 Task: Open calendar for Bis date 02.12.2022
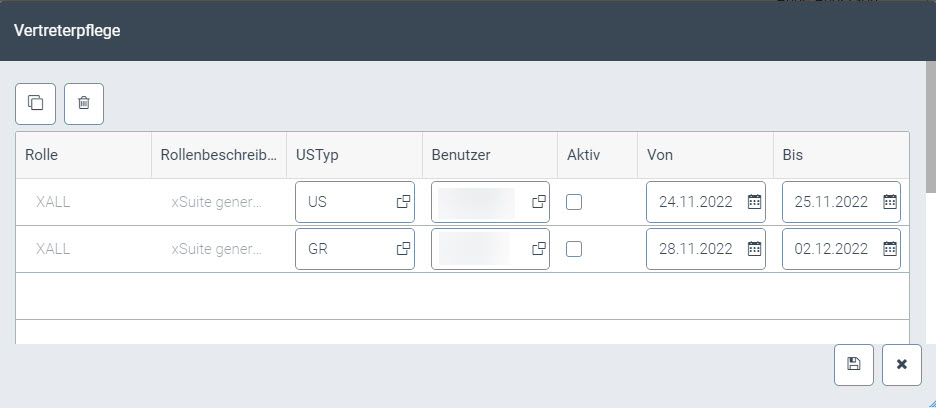tap(890, 249)
